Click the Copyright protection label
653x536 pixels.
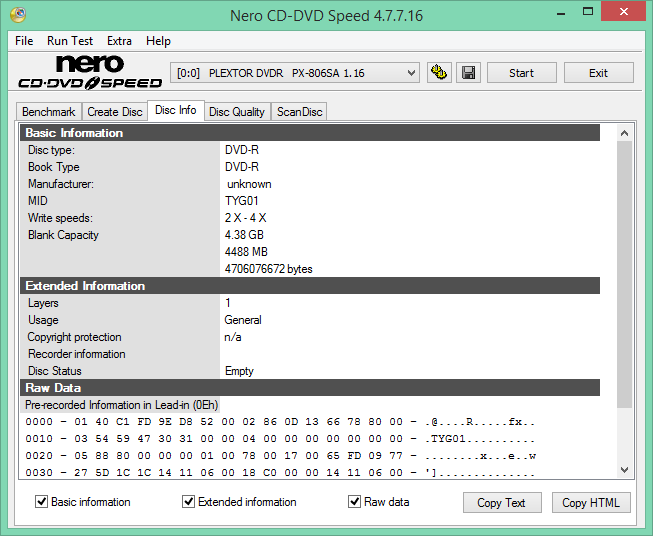pos(74,337)
